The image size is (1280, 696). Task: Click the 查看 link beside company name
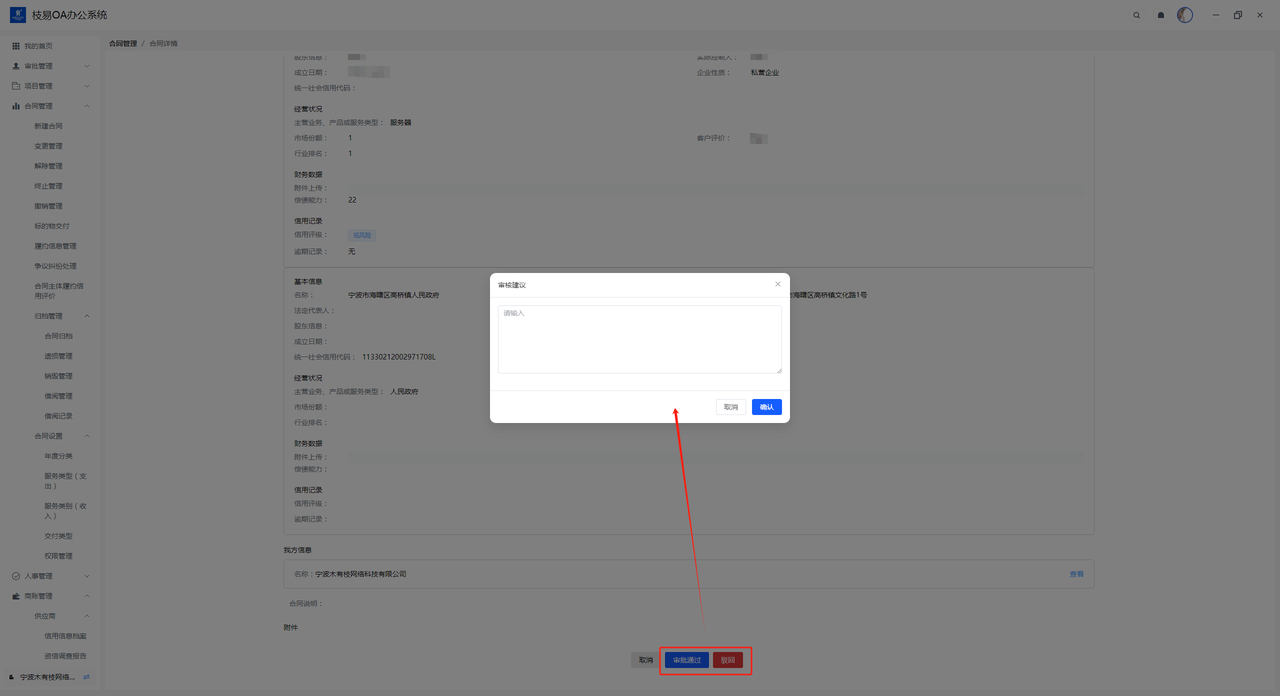point(1076,574)
